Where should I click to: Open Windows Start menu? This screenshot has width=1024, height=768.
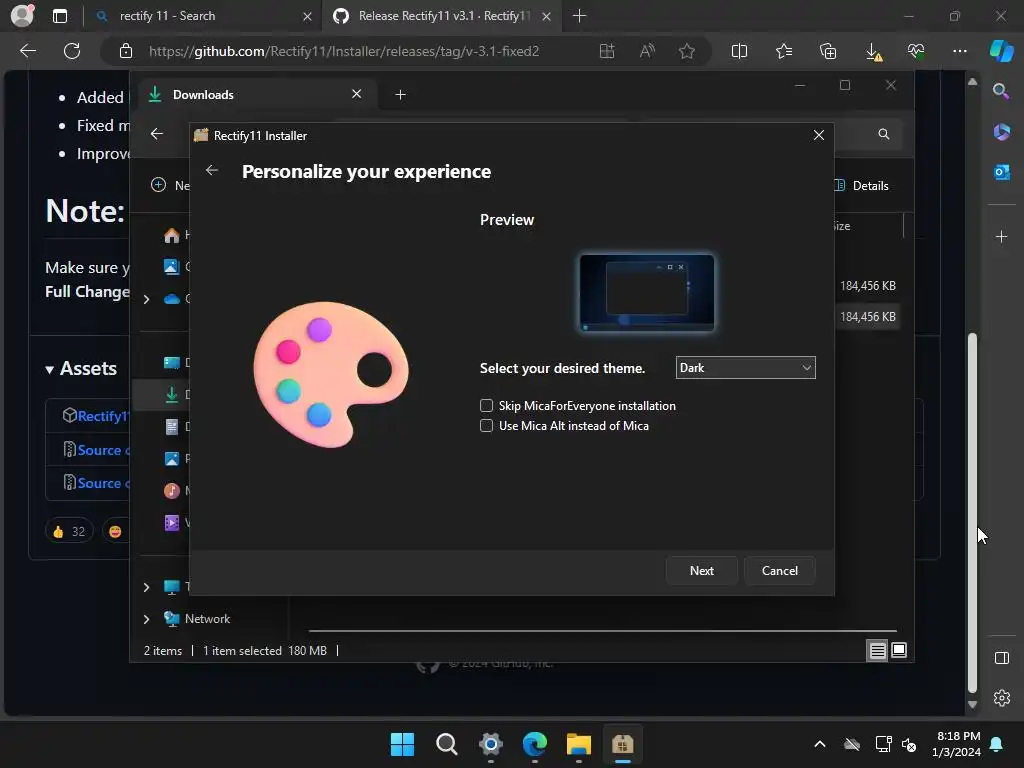click(402, 744)
